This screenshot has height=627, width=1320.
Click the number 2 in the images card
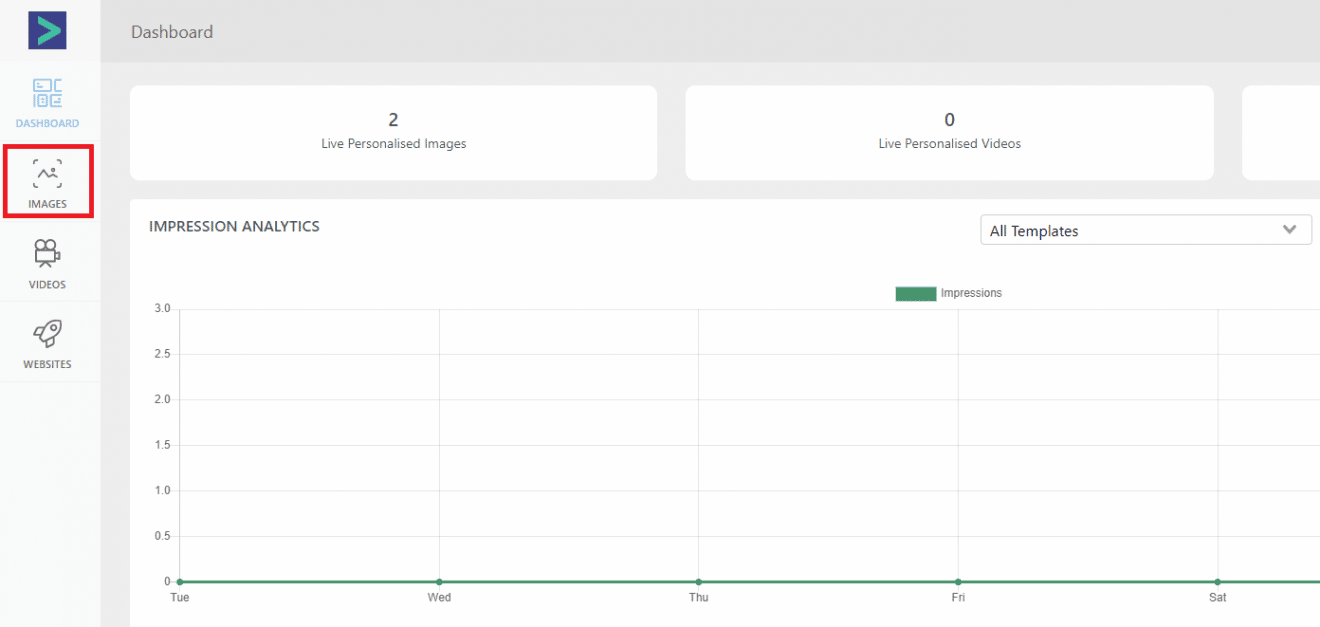point(393,120)
